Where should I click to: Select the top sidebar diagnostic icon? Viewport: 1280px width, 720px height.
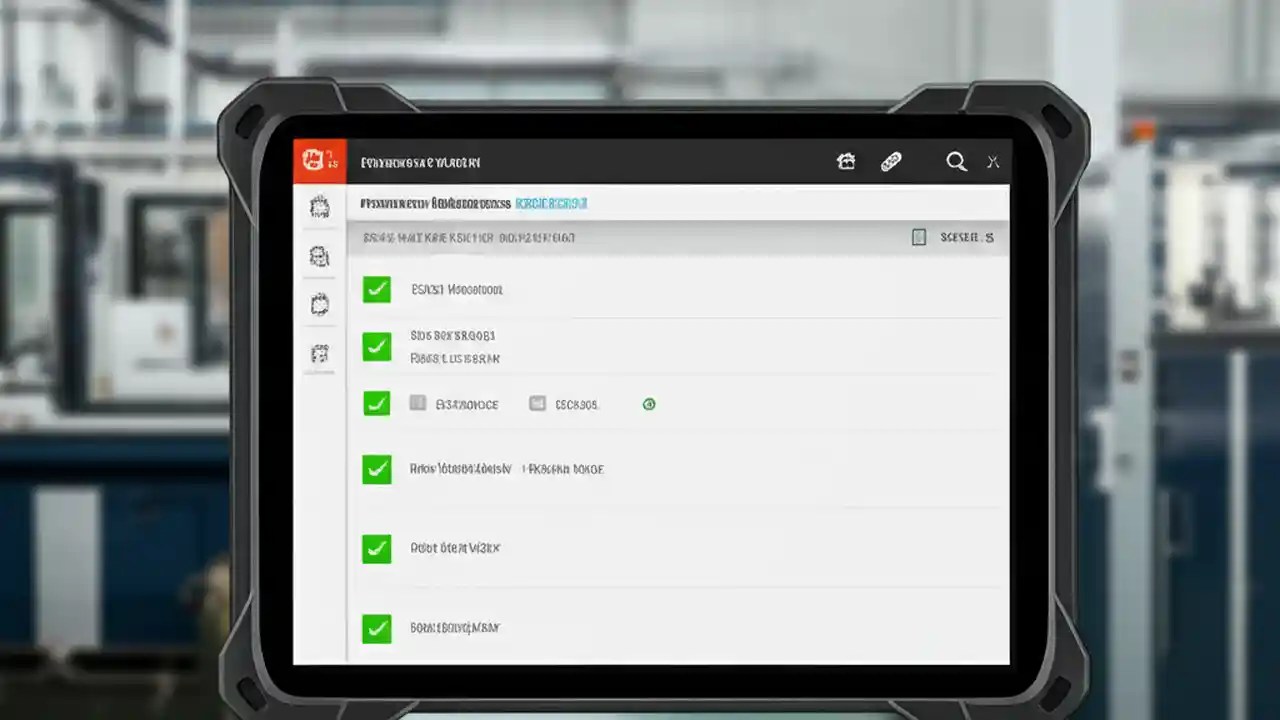pyautogui.click(x=320, y=206)
